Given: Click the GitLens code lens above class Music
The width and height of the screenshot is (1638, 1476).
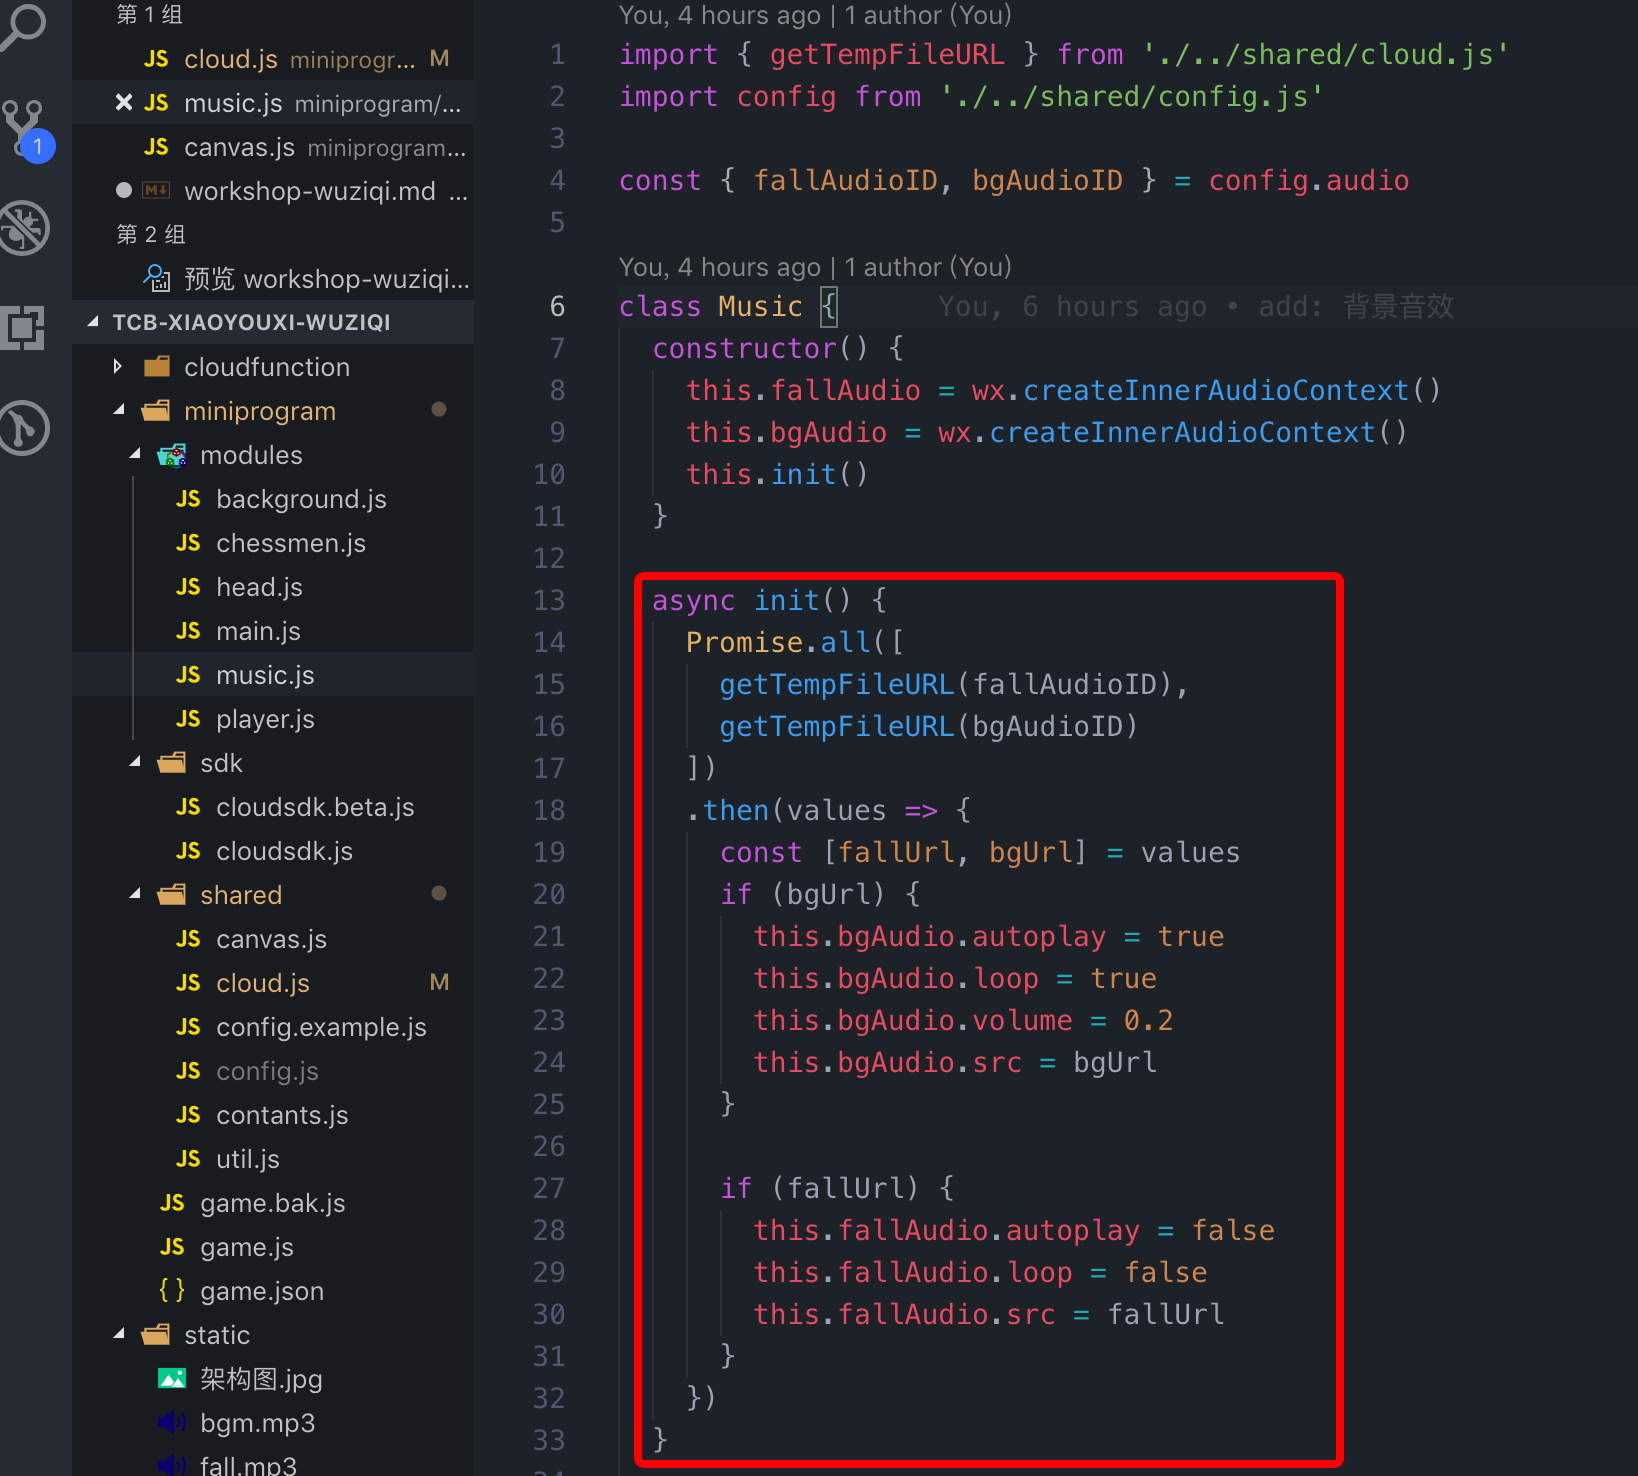Looking at the screenshot, I should tap(815, 267).
